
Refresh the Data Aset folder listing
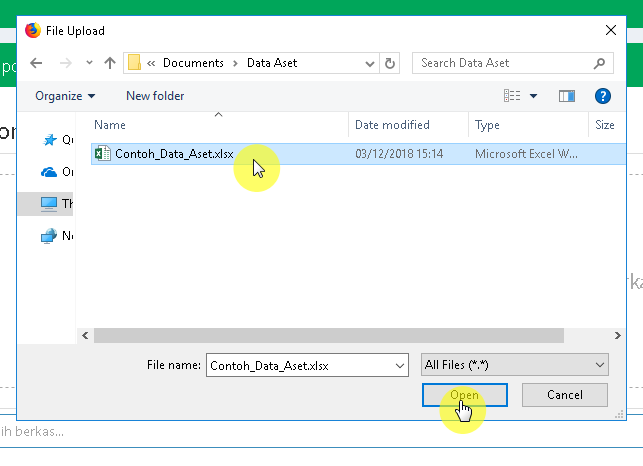coord(390,63)
